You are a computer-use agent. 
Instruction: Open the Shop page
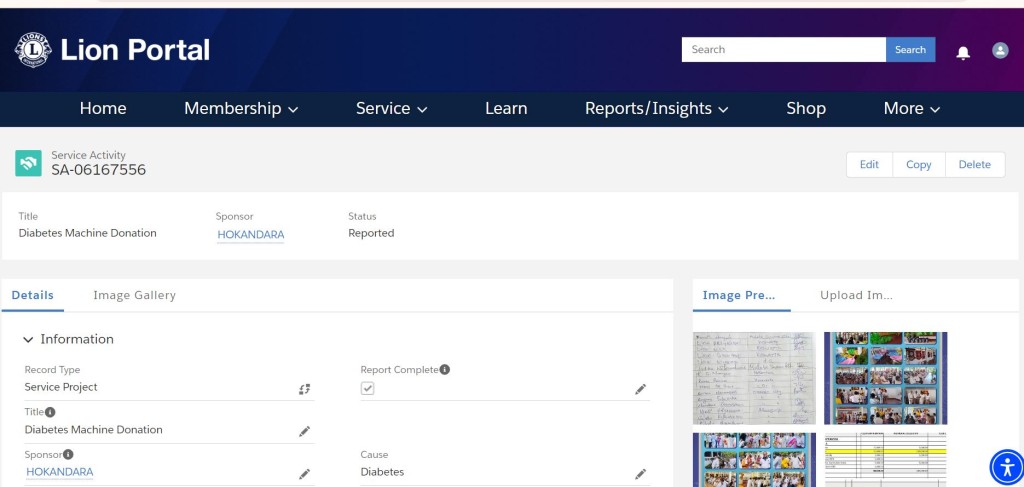pyautogui.click(x=806, y=108)
